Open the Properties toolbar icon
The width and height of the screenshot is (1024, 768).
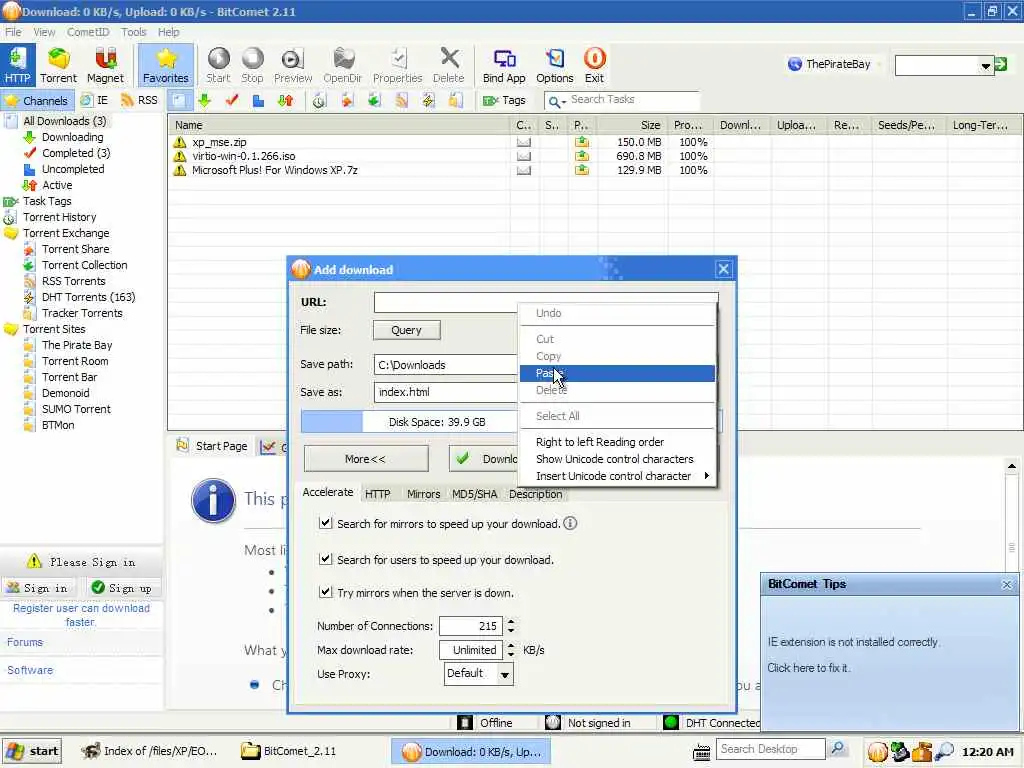click(x=398, y=65)
